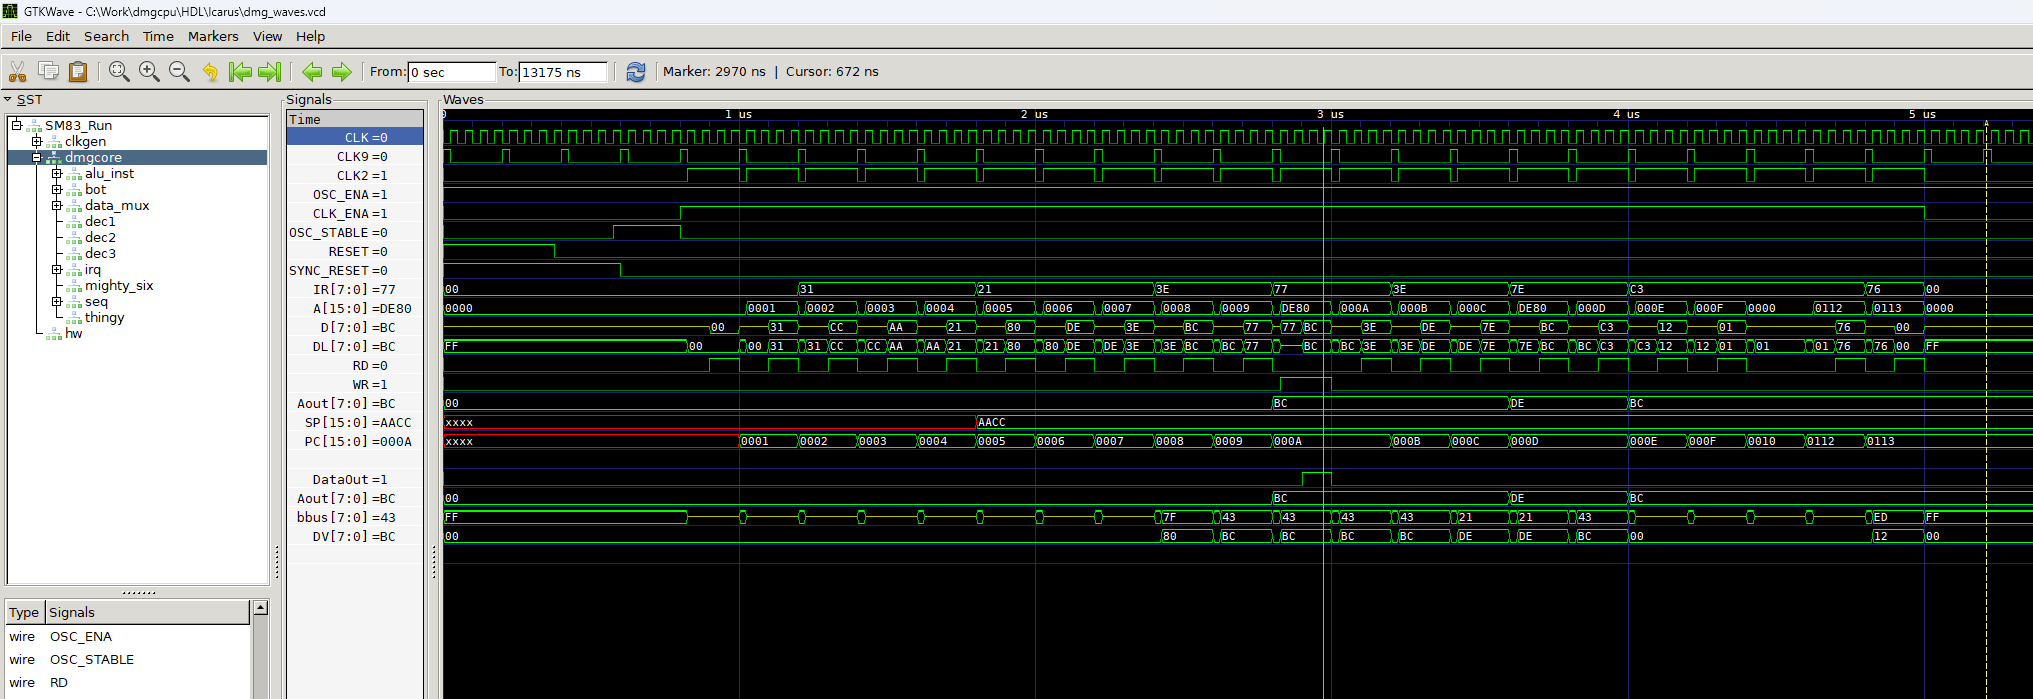Expand the data_mux tree node

(57, 205)
